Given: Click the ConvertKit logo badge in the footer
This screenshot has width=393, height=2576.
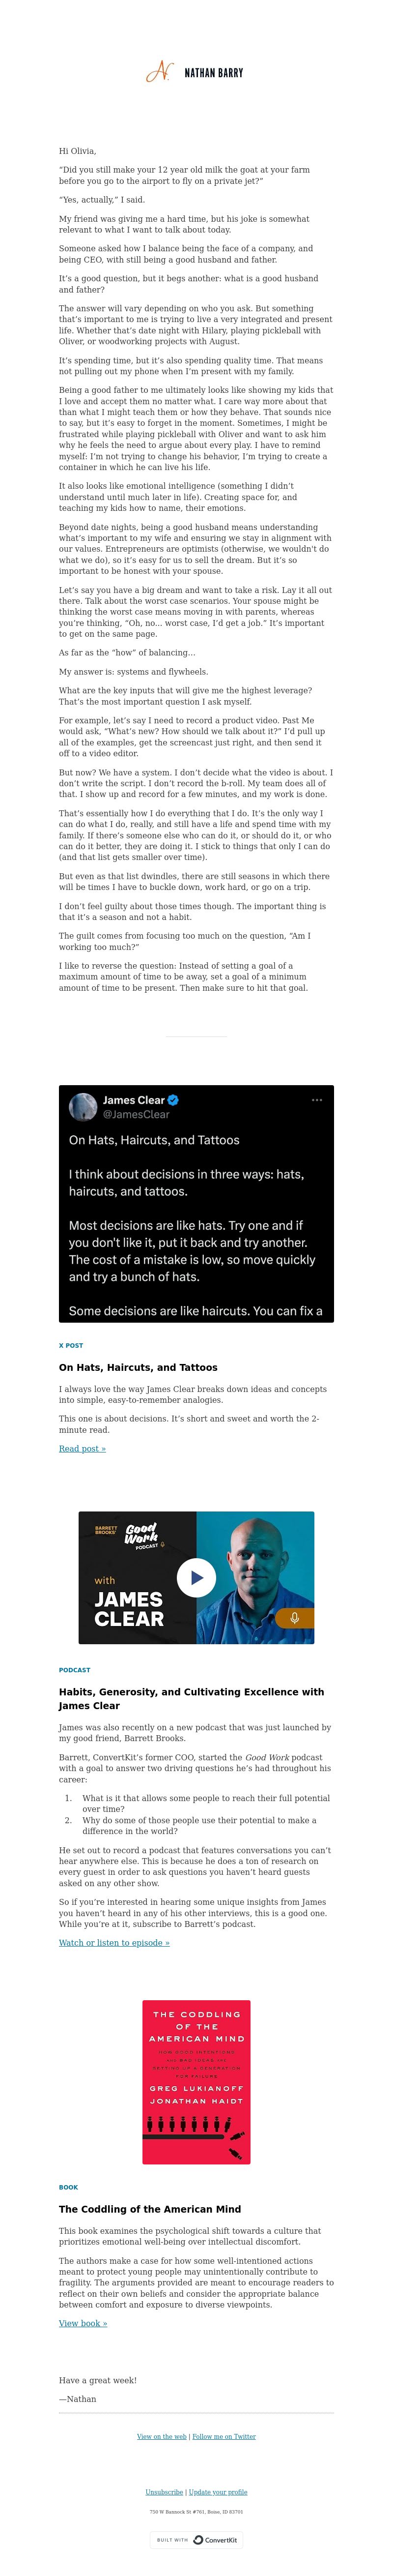Looking at the screenshot, I should (x=196, y=2539).
